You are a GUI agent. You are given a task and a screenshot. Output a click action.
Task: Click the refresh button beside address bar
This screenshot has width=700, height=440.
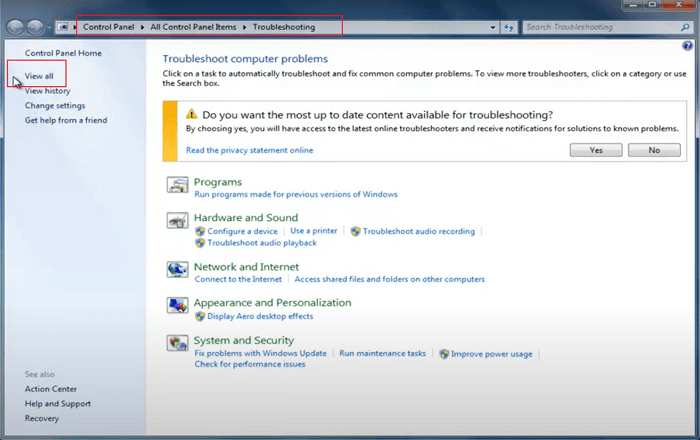click(508, 27)
